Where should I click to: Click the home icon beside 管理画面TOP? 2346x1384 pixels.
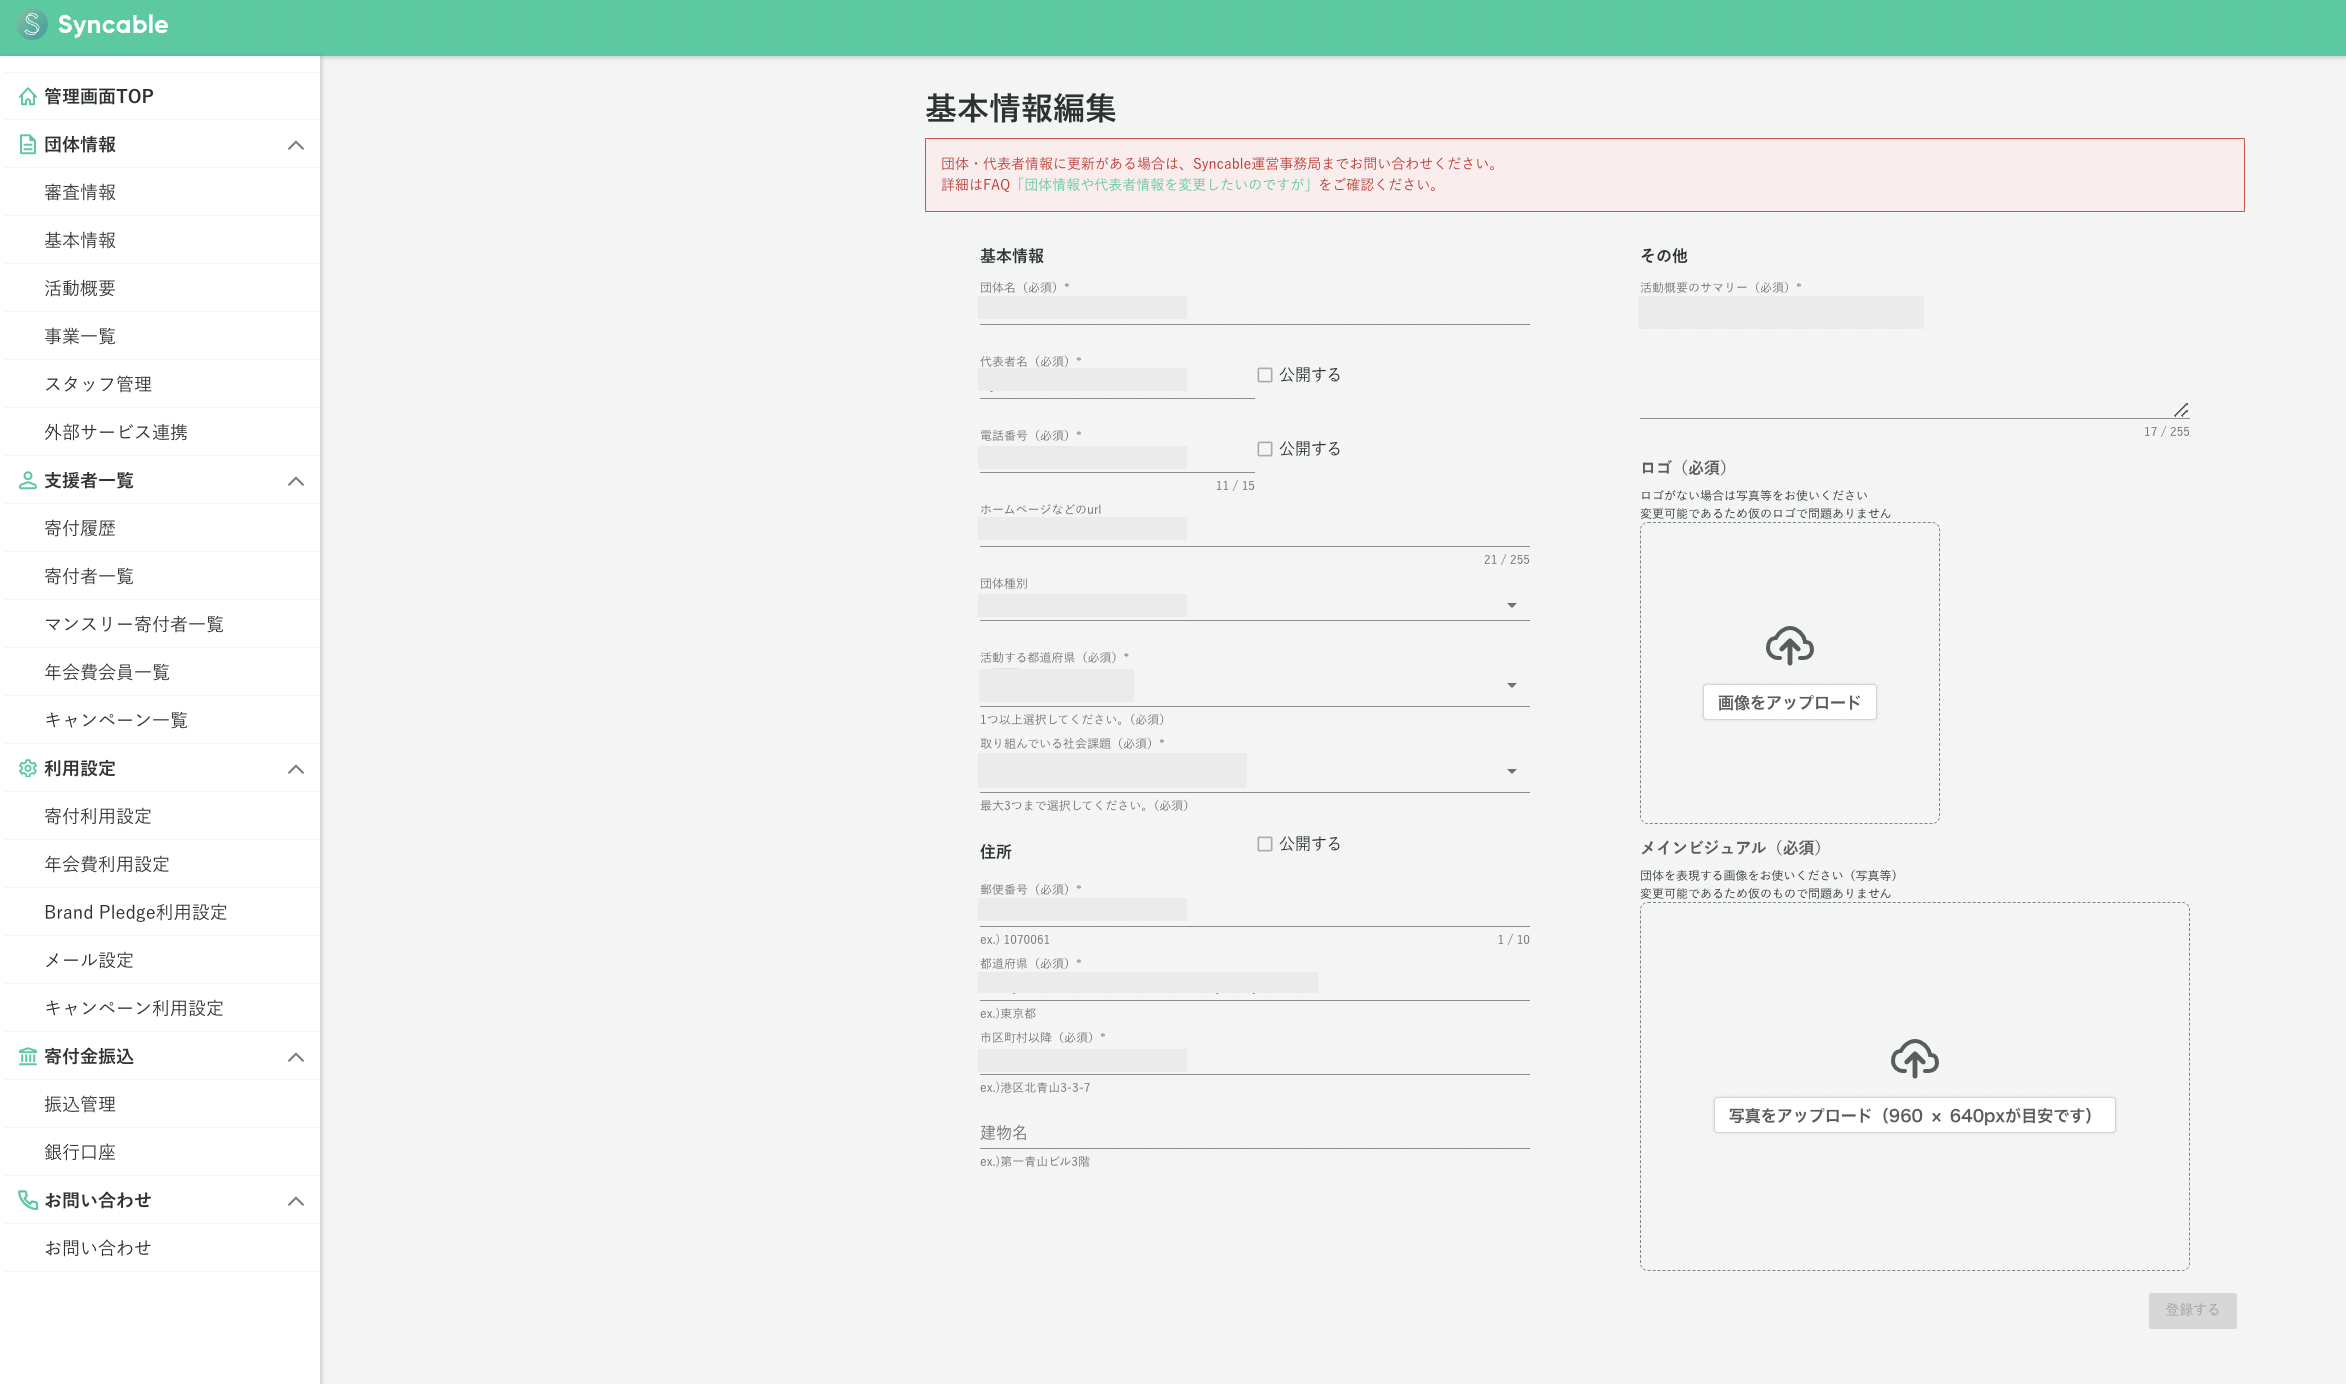pyautogui.click(x=28, y=97)
